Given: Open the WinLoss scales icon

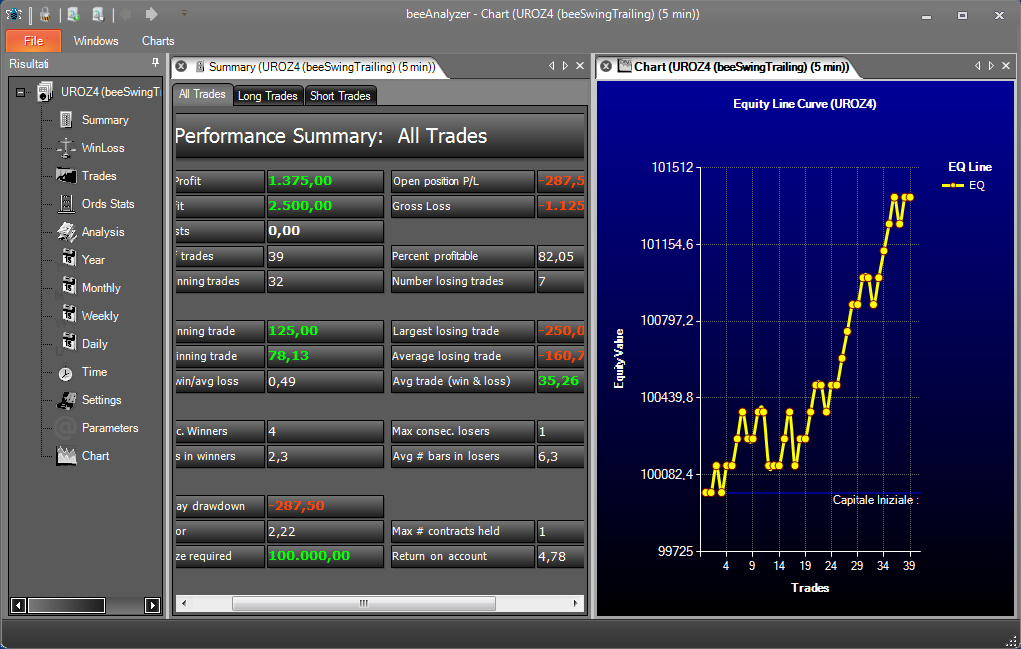Looking at the screenshot, I should (66, 148).
